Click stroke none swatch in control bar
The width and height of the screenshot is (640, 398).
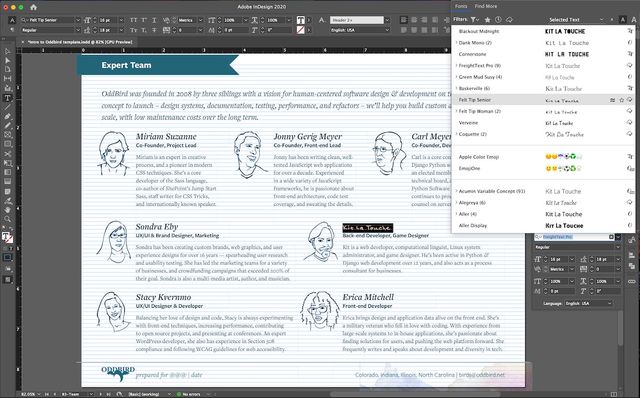(300, 30)
